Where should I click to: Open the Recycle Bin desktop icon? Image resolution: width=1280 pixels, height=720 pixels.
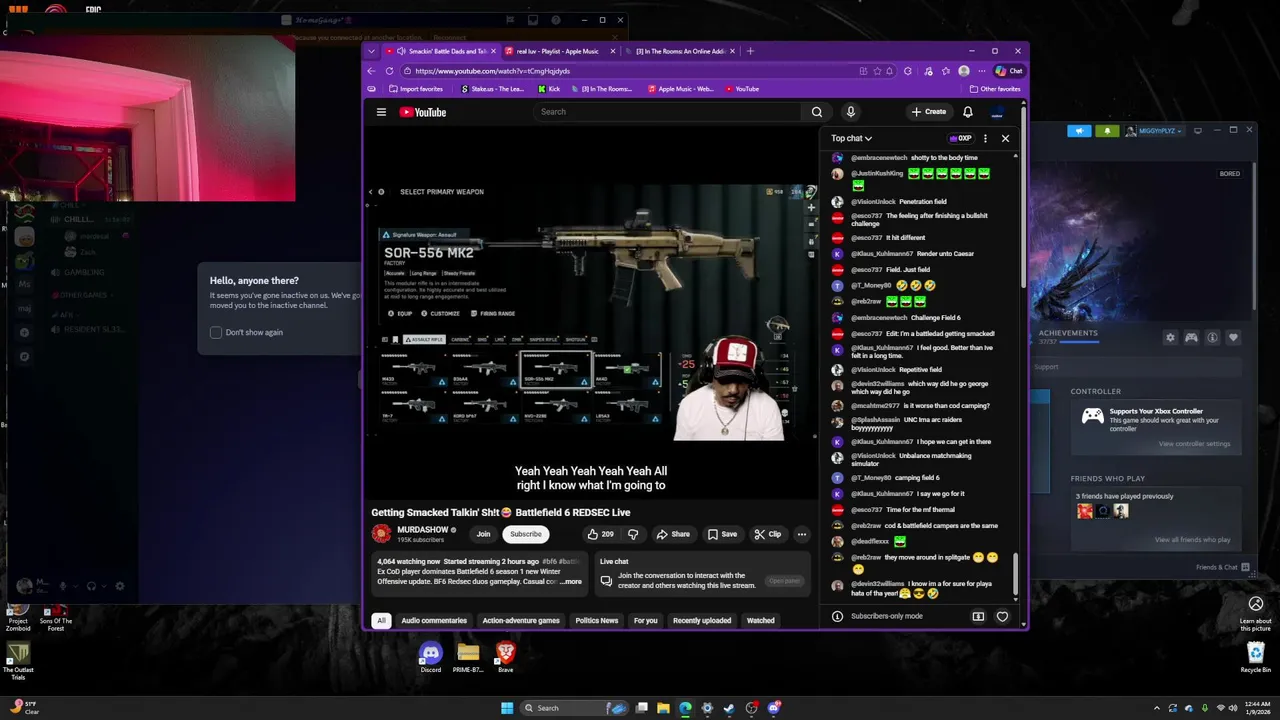[x=1256, y=657]
